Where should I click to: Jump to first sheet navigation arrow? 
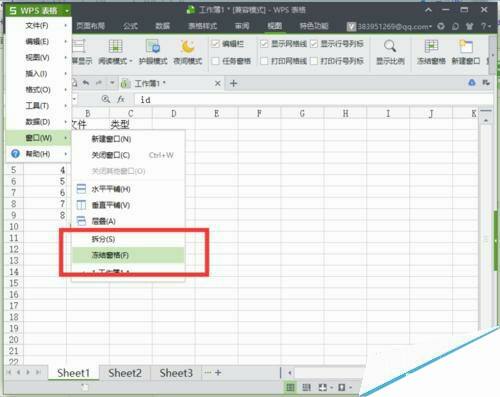[9, 372]
